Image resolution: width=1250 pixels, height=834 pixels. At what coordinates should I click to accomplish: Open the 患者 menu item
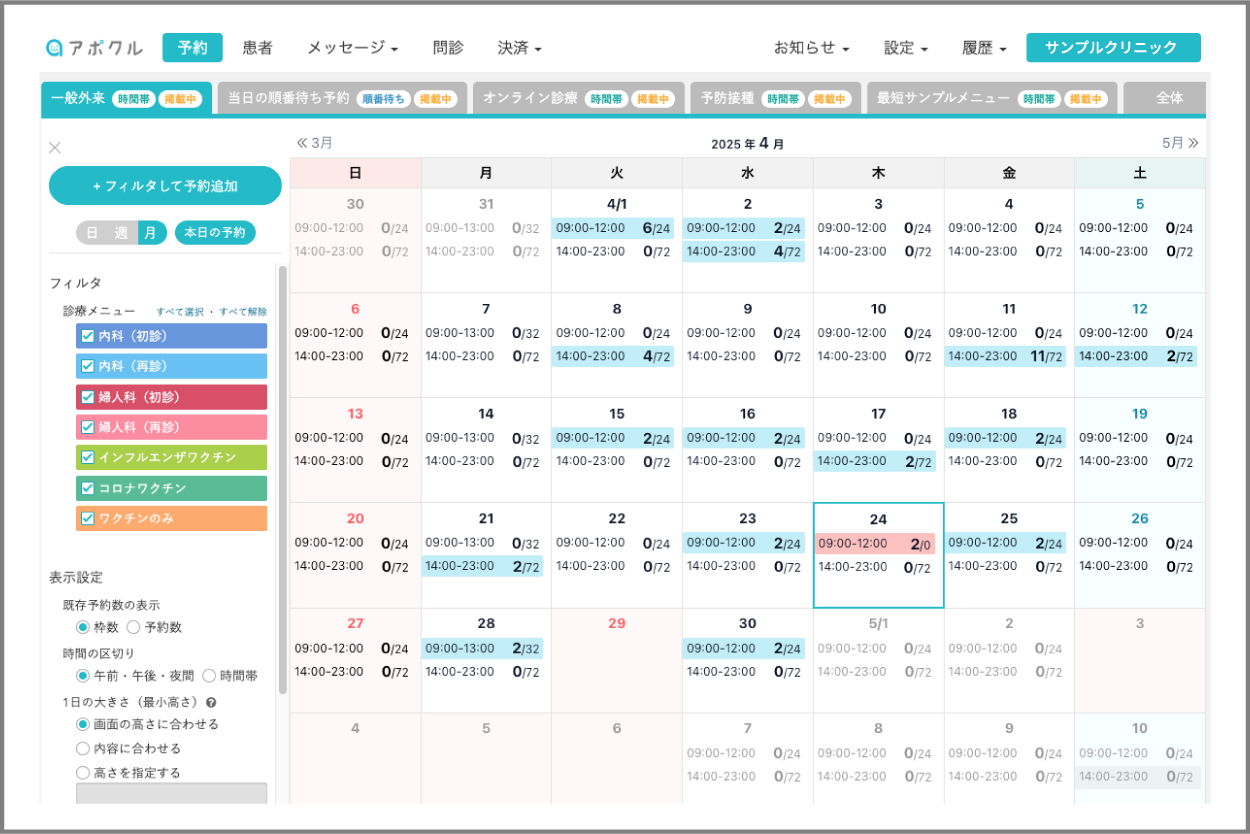257,48
